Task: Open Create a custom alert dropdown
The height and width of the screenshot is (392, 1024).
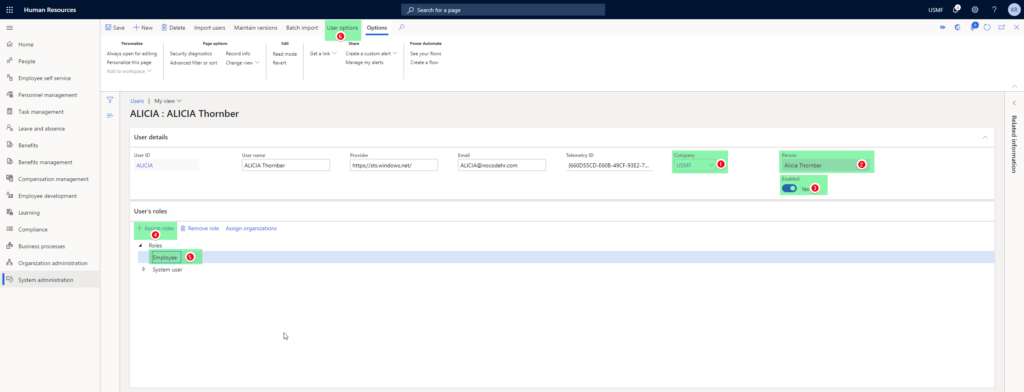Action: click(372, 54)
